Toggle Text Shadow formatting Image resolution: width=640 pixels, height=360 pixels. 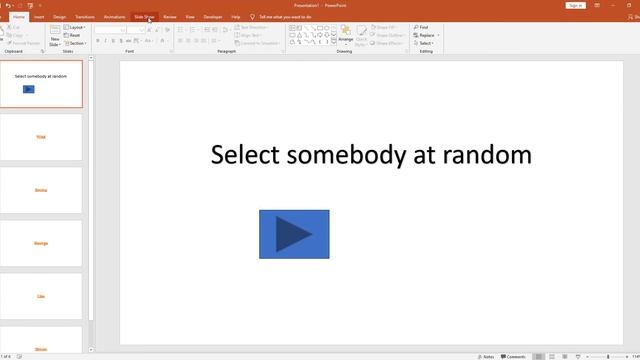click(121, 41)
